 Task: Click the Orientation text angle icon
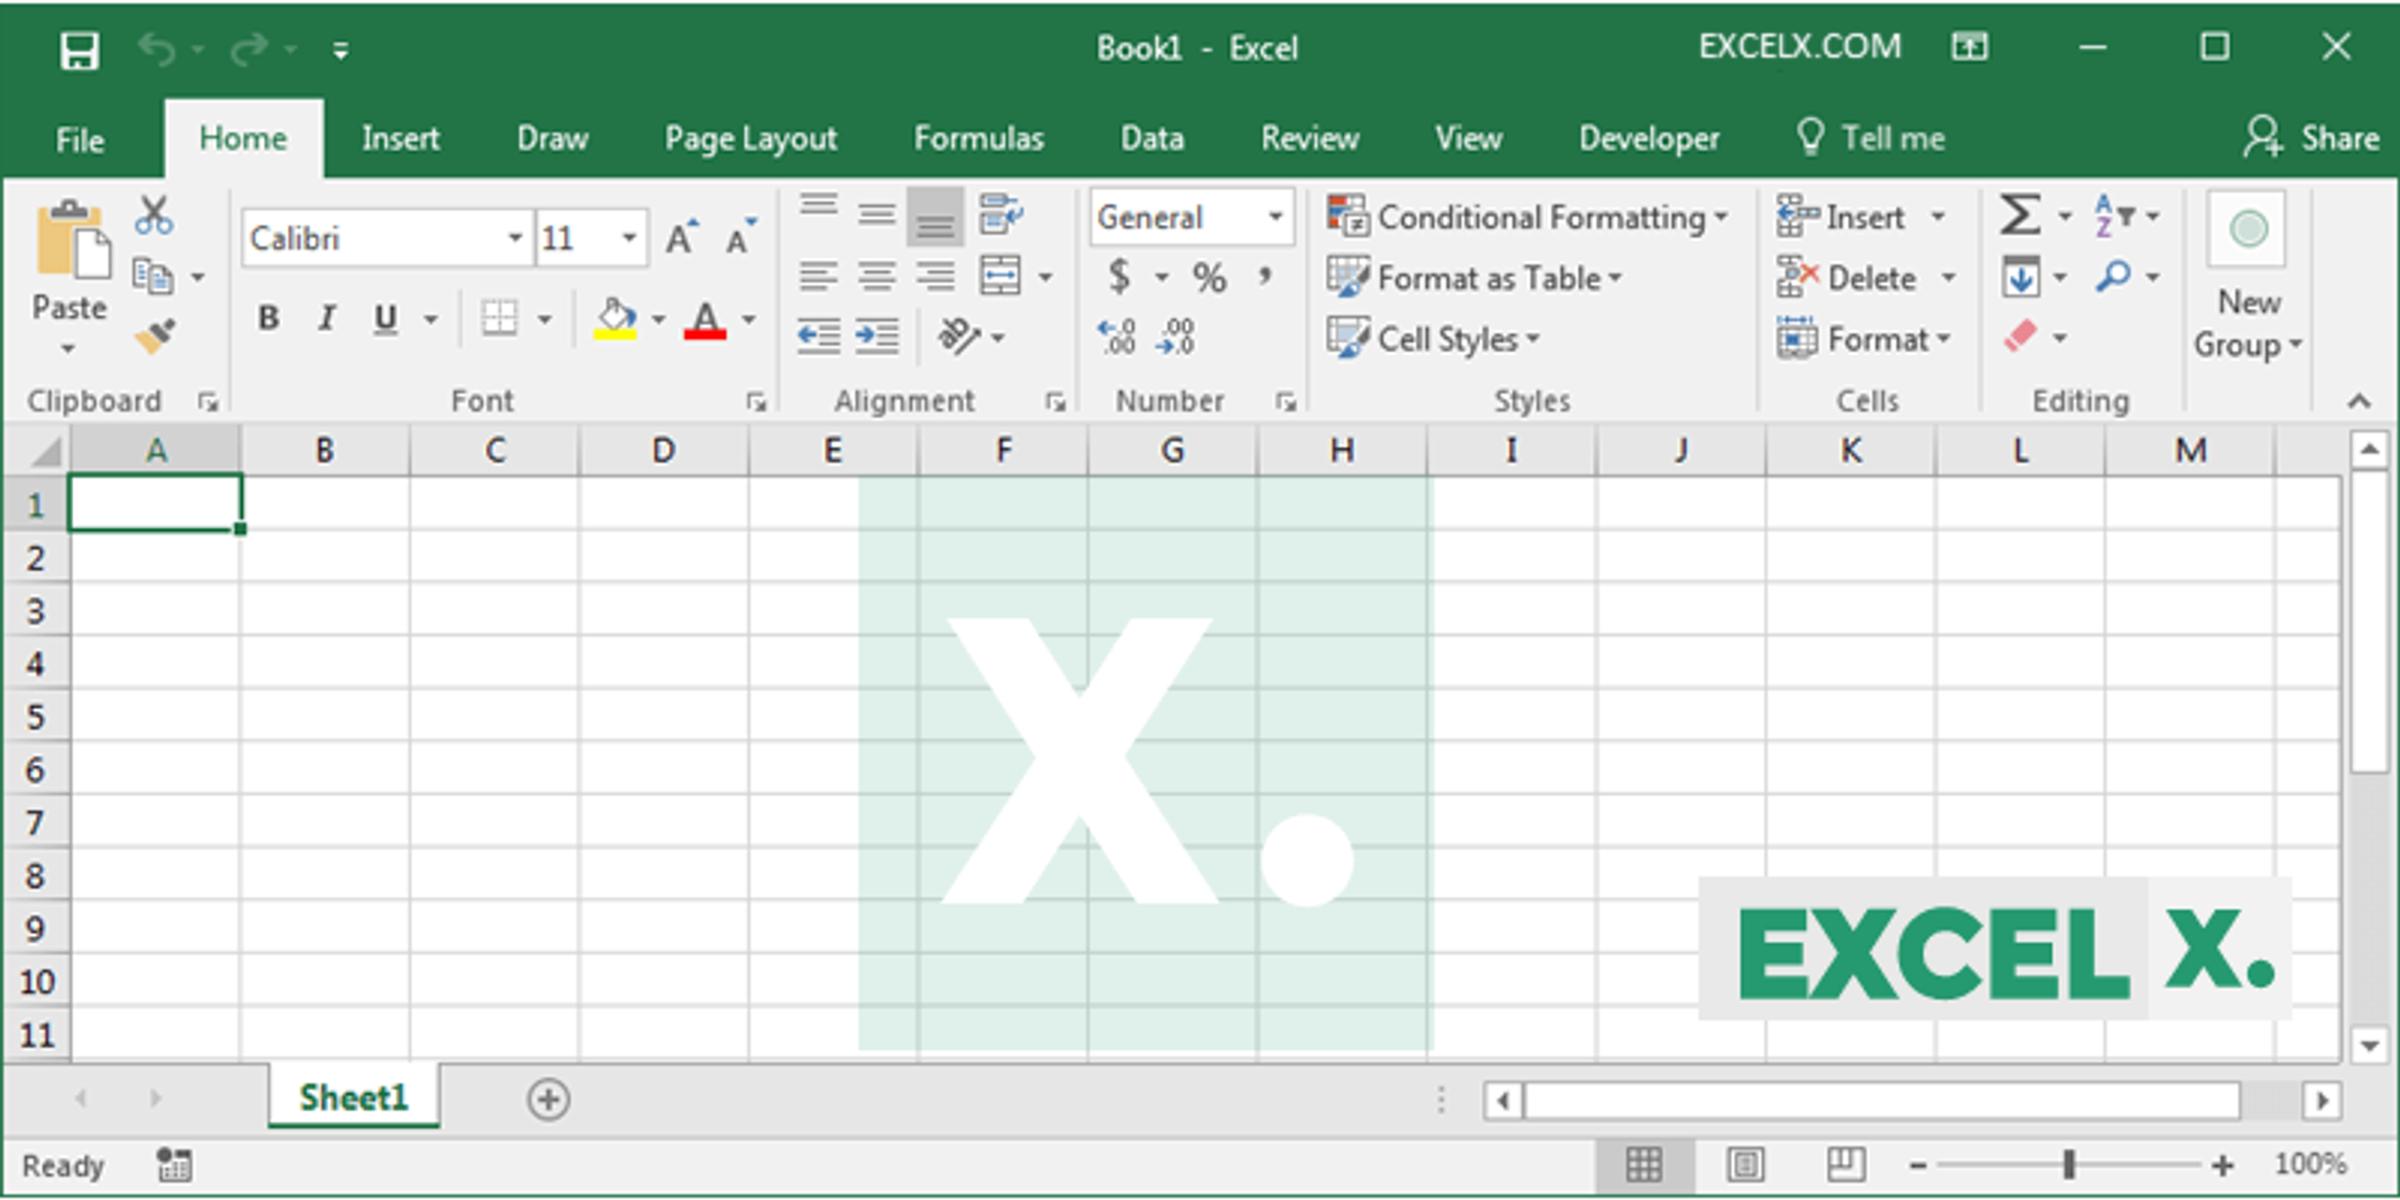point(959,336)
